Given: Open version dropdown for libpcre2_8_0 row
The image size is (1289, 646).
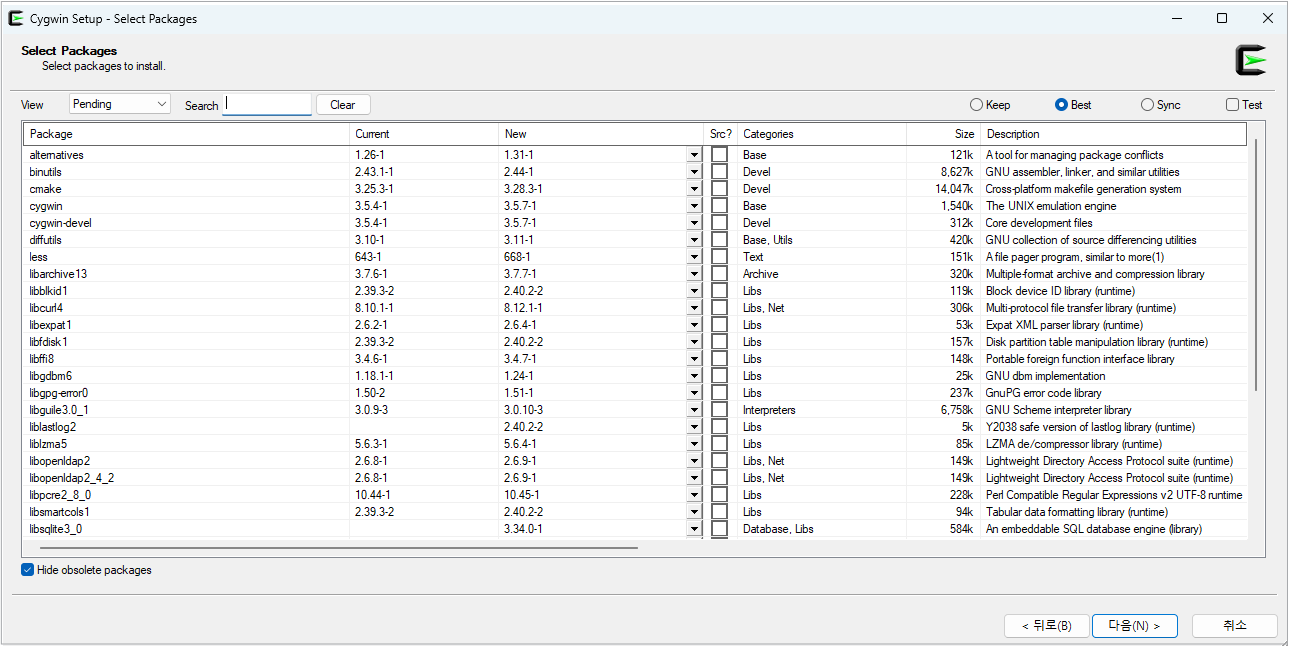Looking at the screenshot, I should coord(694,495).
